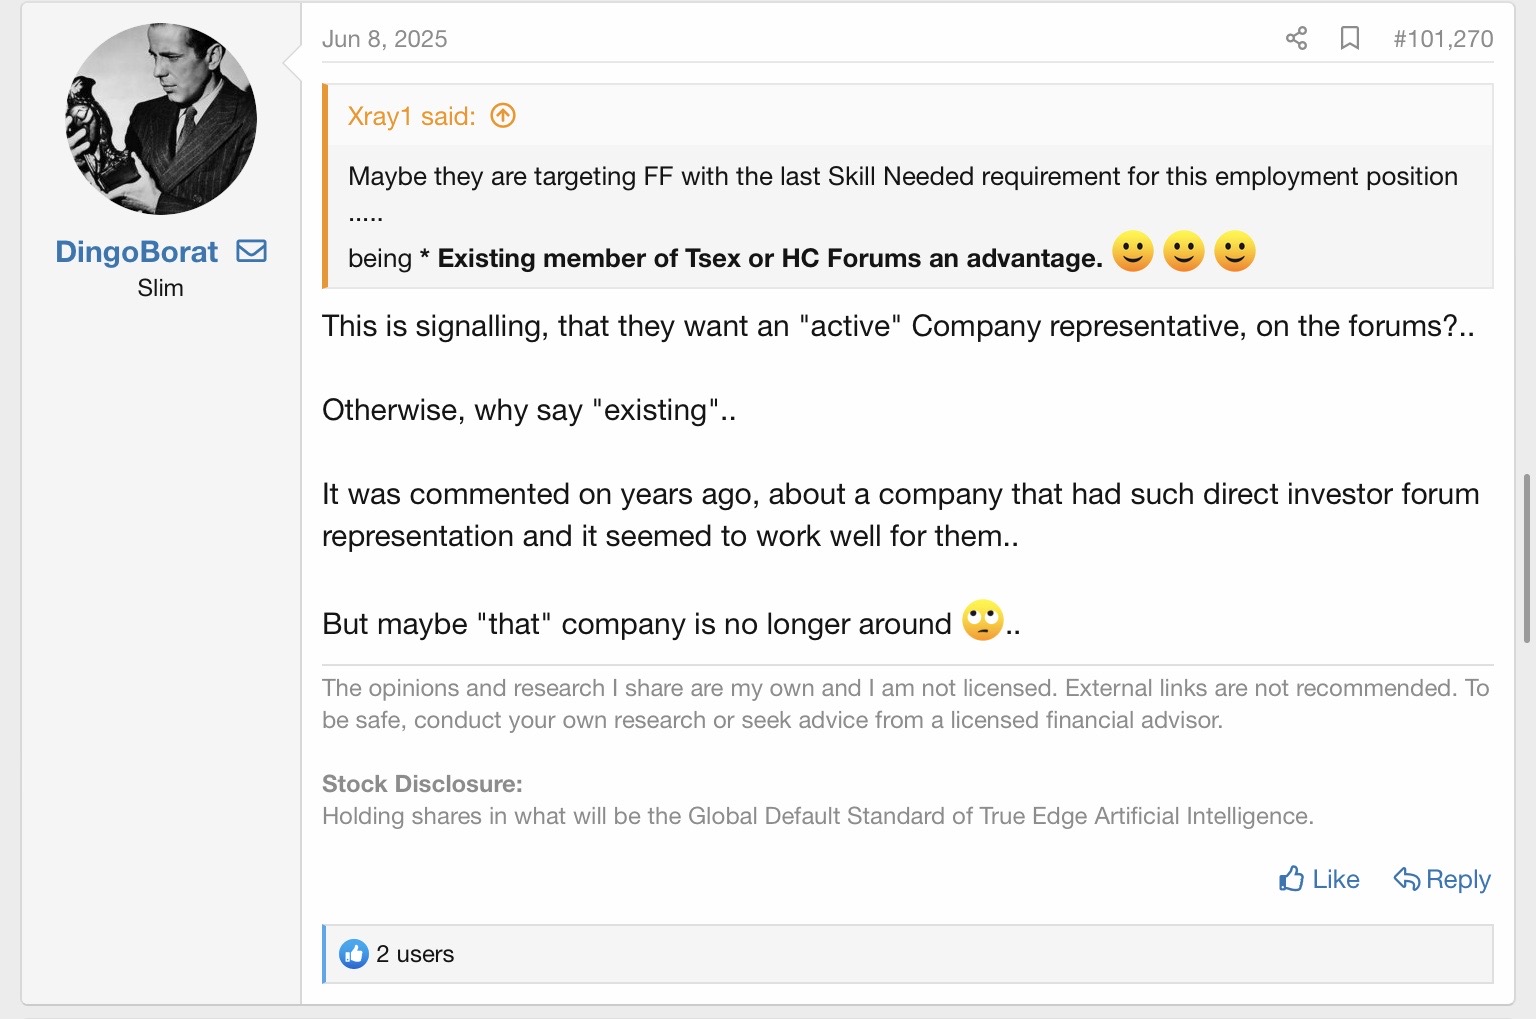Image resolution: width=1536 pixels, height=1019 pixels.
Task: Click the Jun 8, 2025 post date
Action: tap(384, 39)
